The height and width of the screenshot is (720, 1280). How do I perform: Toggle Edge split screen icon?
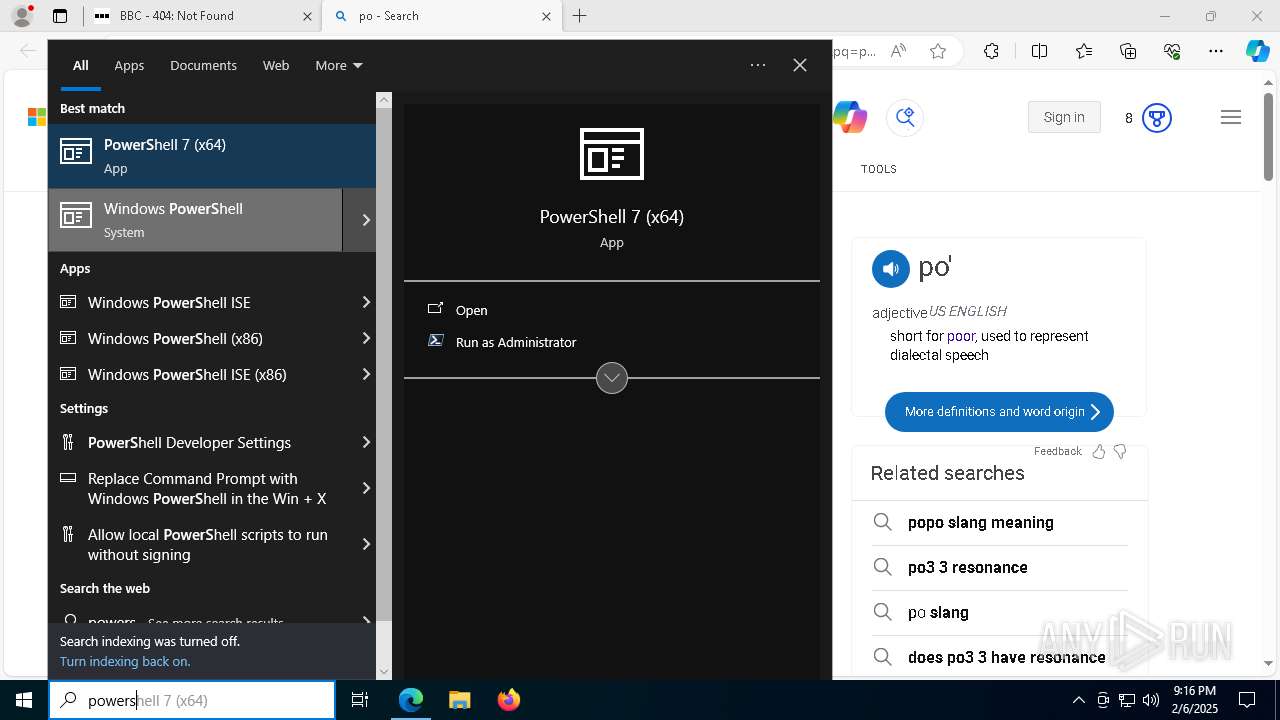click(1039, 51)
